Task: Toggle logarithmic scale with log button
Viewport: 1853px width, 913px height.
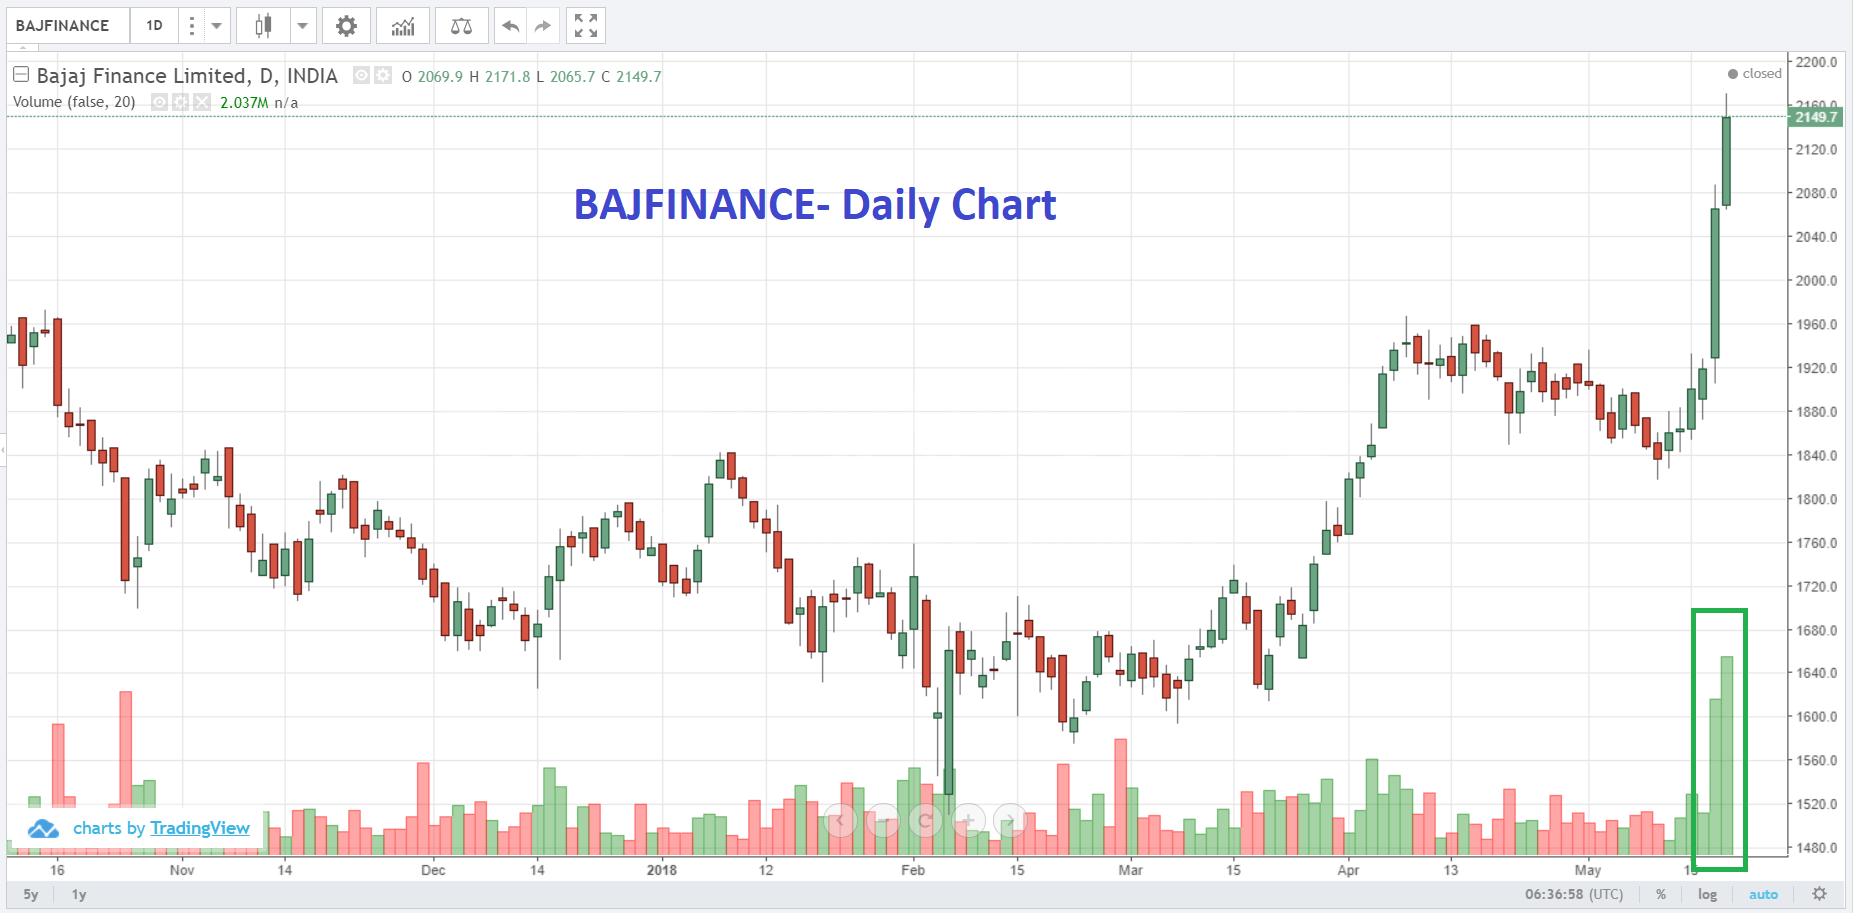Action: pyautogui.click(x=1707, y=895)
